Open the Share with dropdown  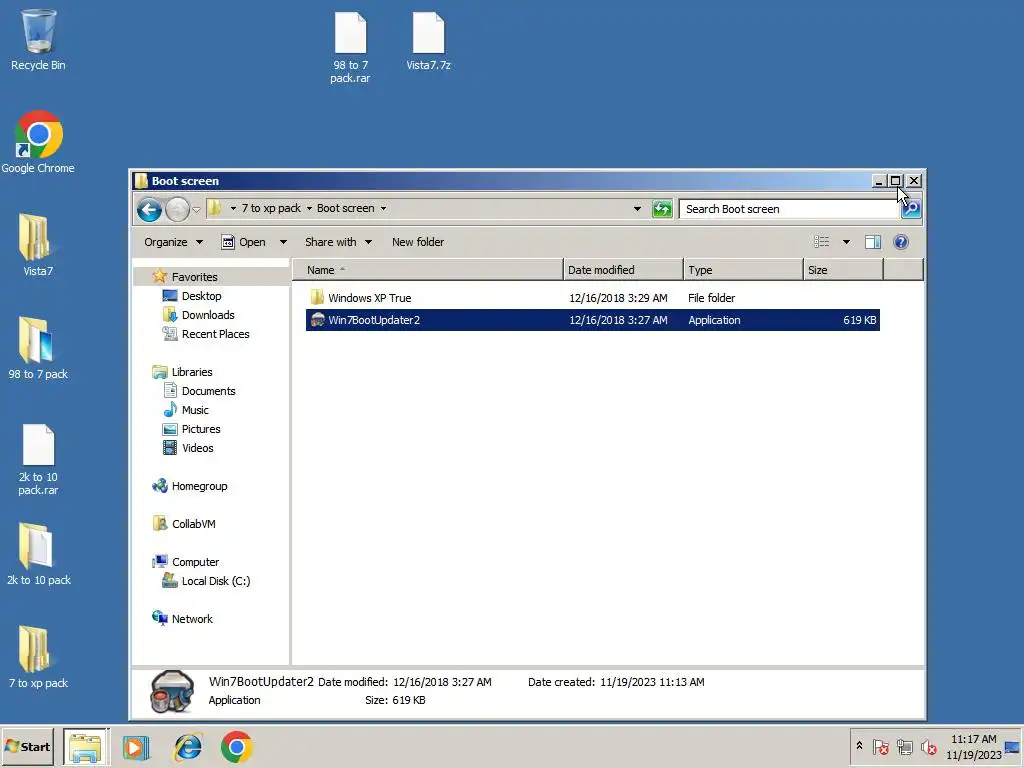coord(338,242)
